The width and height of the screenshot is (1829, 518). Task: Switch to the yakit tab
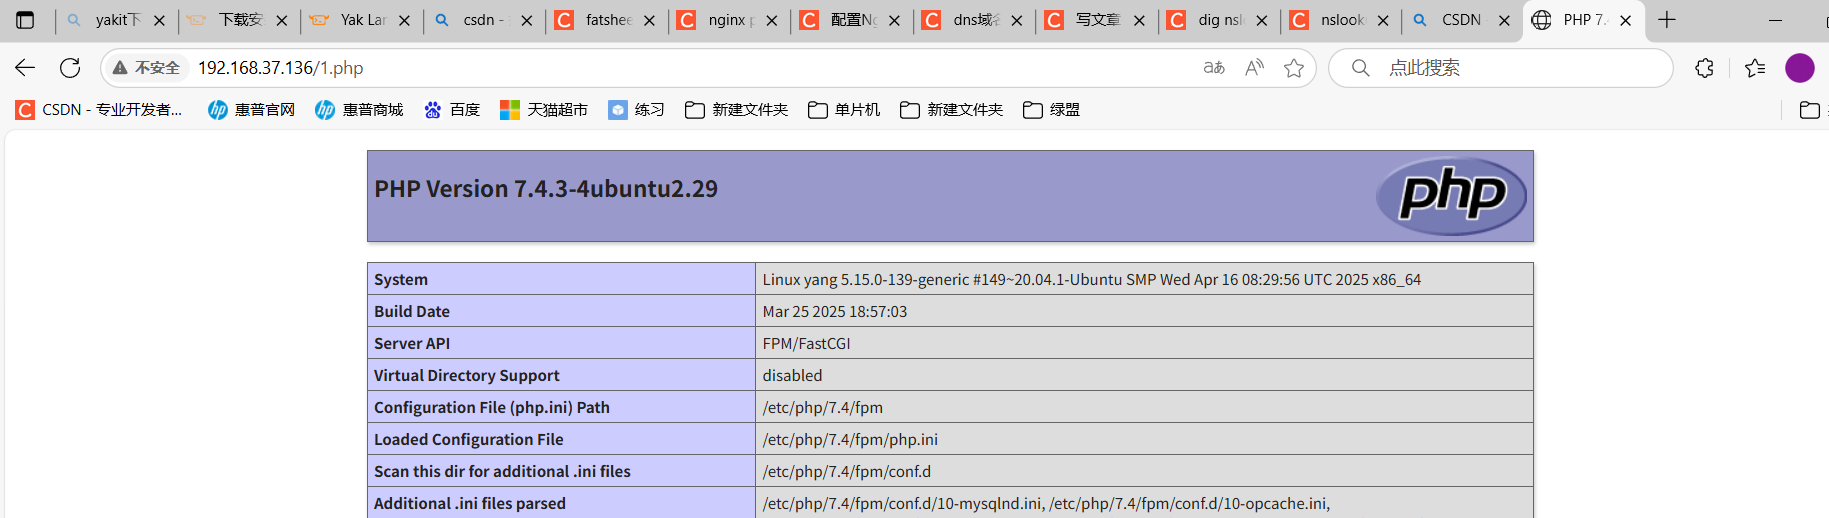[117, 20]
